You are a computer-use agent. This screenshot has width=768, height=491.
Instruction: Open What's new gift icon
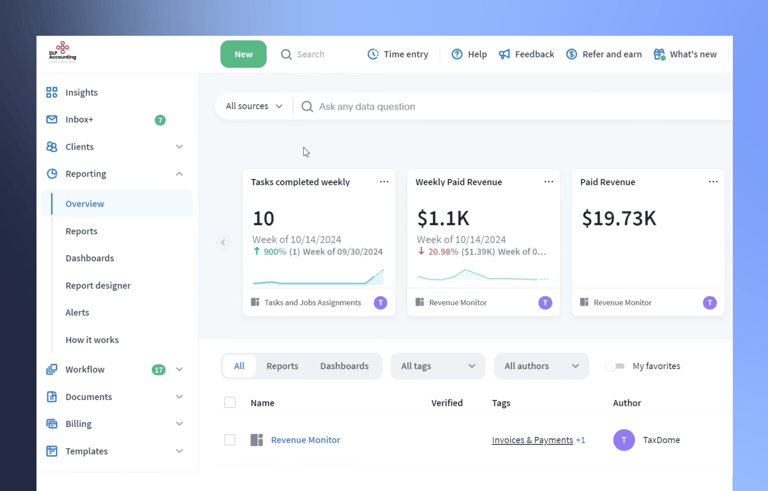(659, 54)
